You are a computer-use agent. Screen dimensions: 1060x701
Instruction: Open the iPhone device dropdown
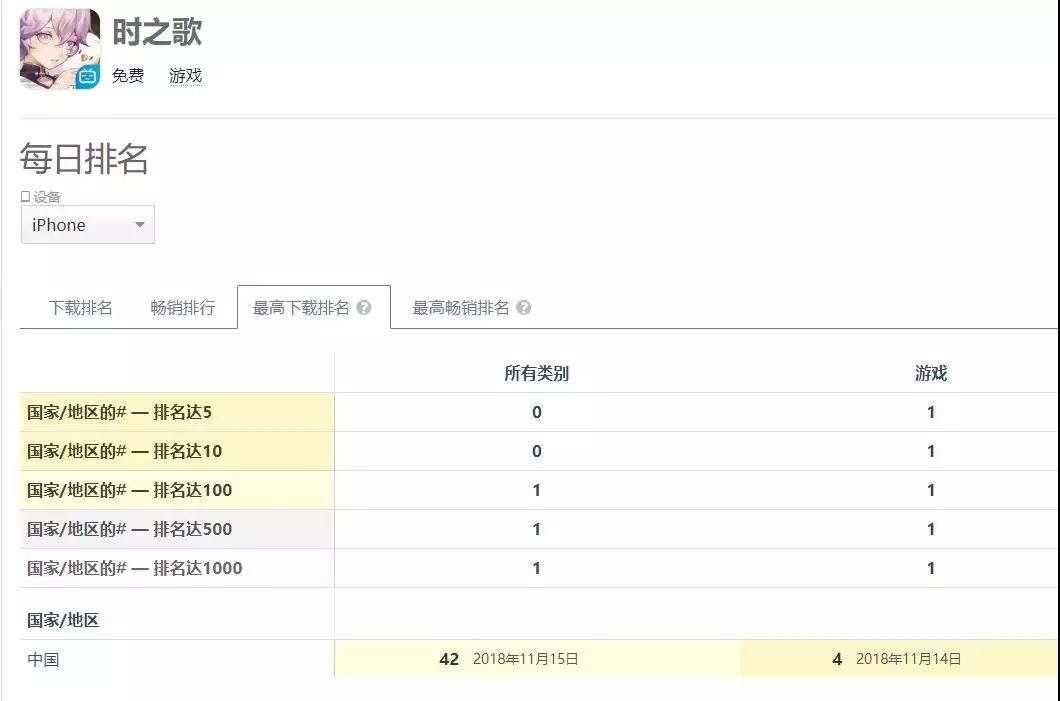[x=88, y=224]
